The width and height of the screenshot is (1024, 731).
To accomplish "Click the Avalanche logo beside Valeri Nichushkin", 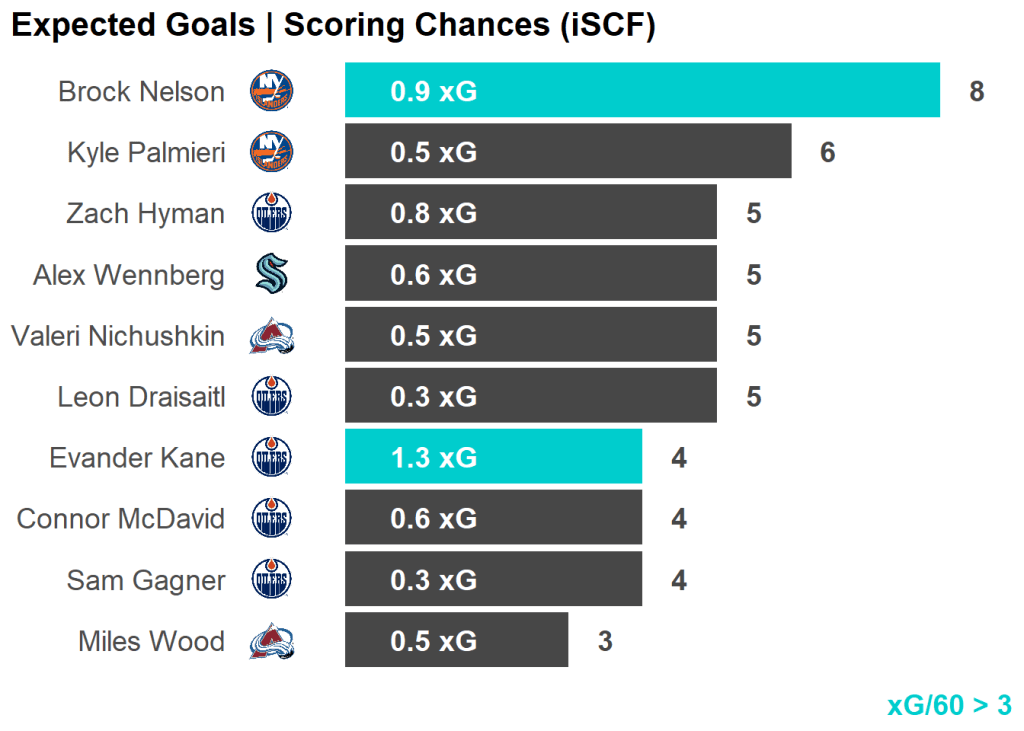I will click(271, 336).
